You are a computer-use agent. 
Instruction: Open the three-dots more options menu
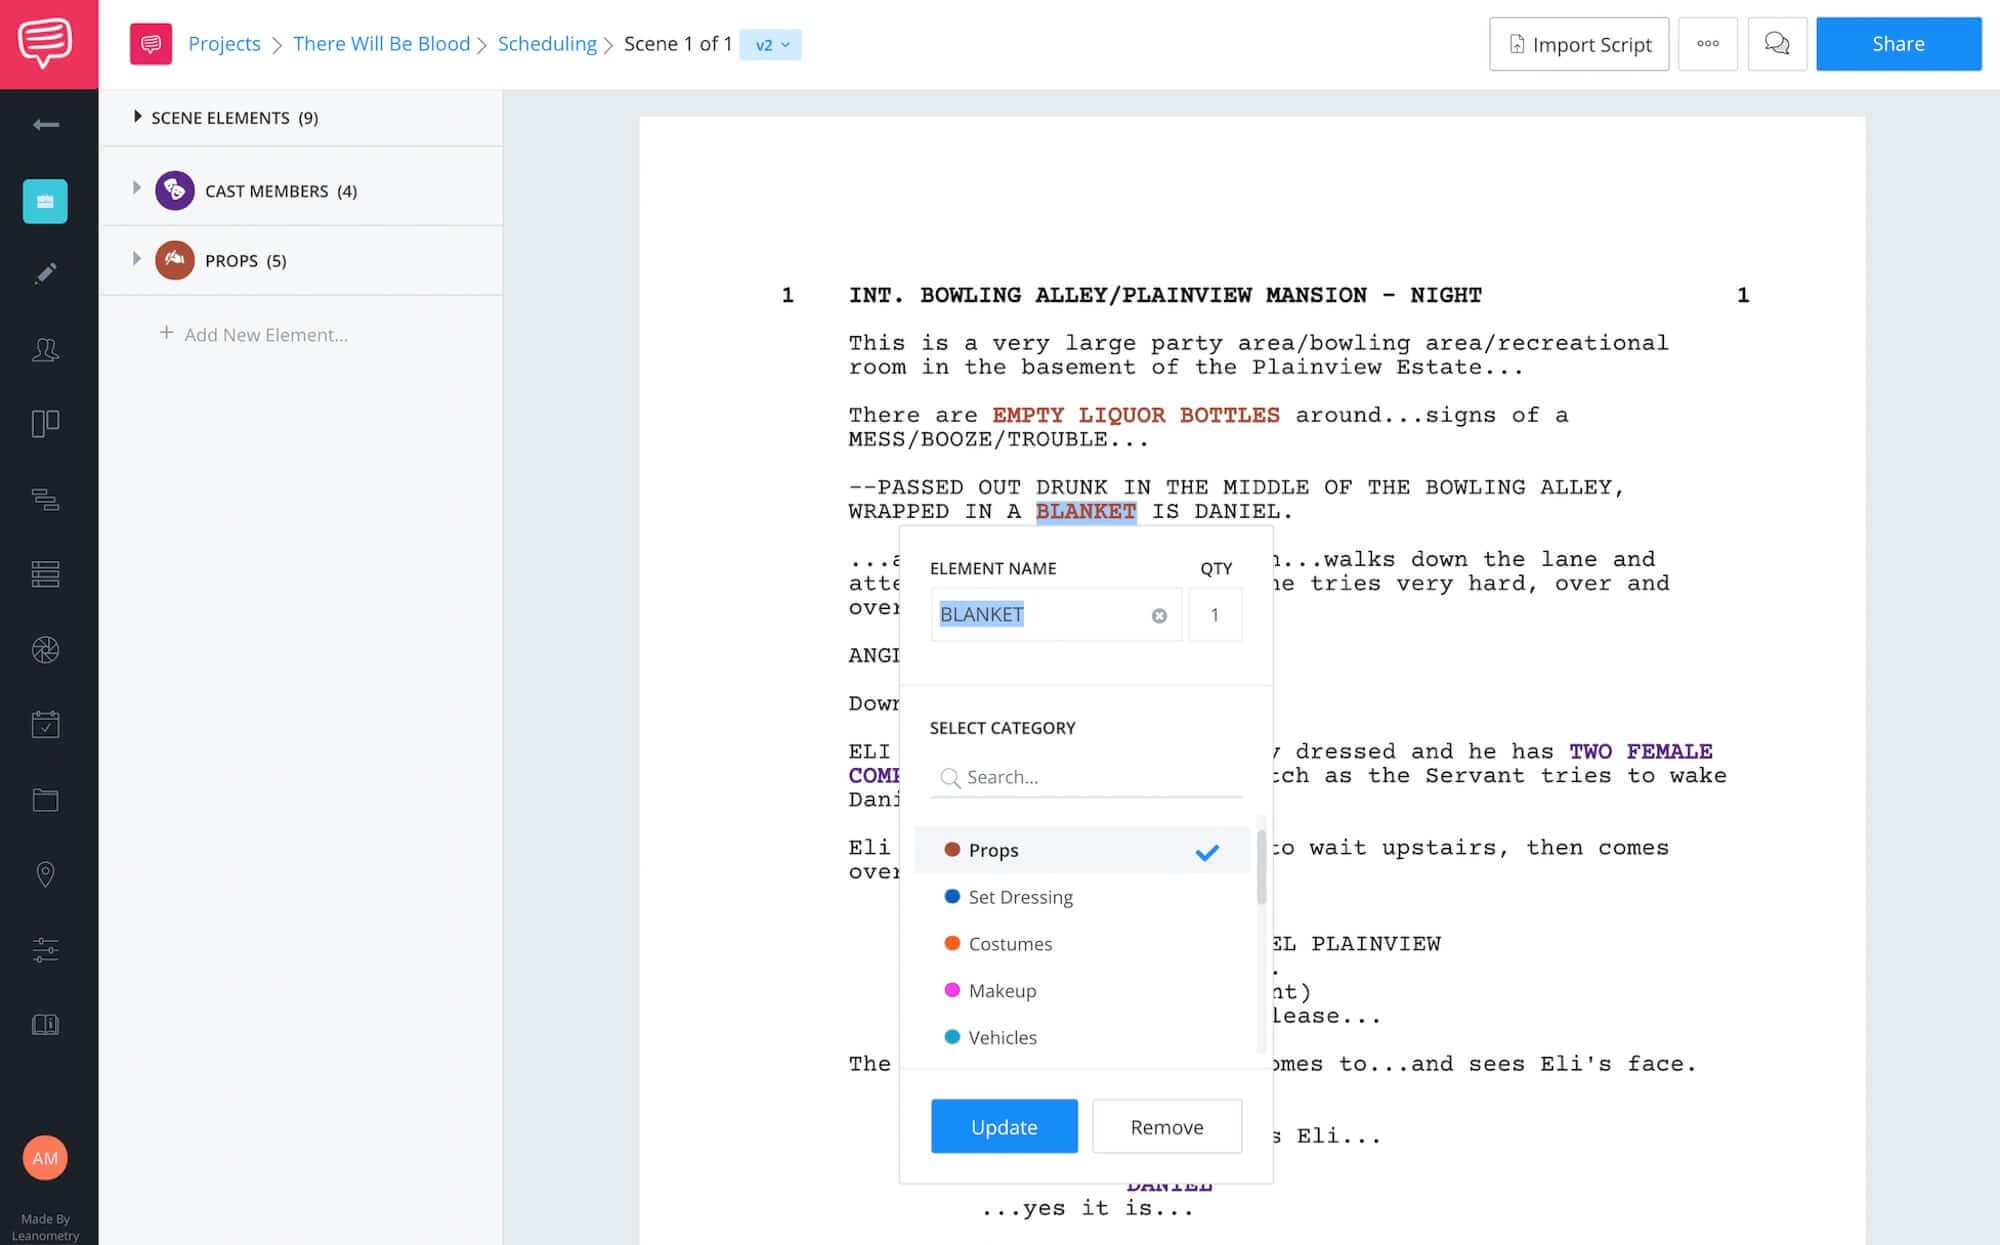(x=1708, y=44)
